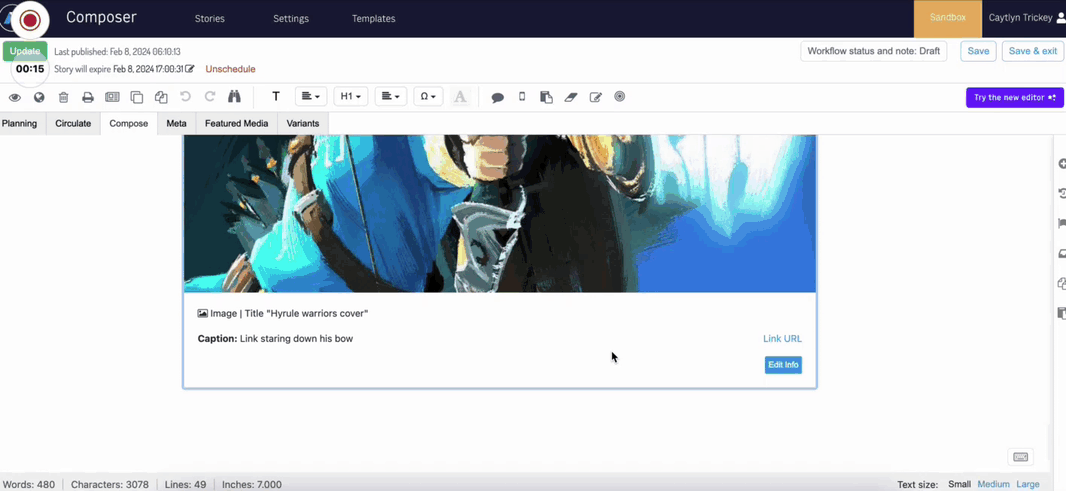Click the edit icon next to expiry date

pyautogui.click(x=190, y=69)
